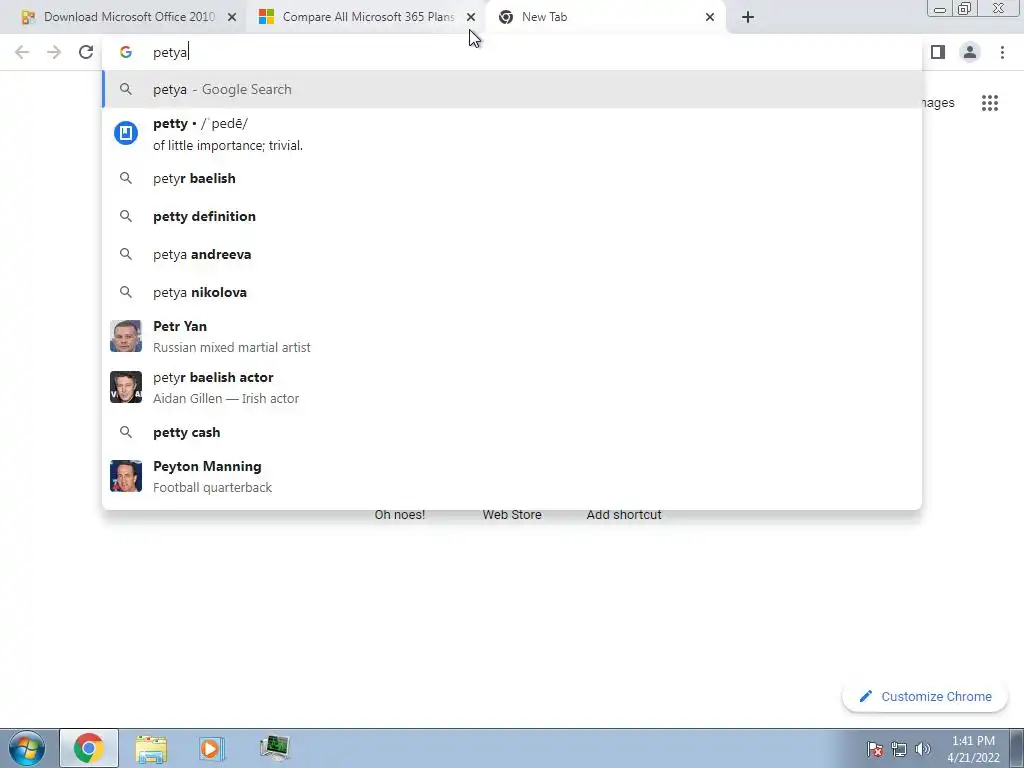Viewport: 1024px width, 768px height.
Task: Reload the page with the refresh icon
Action: [86, 52]
